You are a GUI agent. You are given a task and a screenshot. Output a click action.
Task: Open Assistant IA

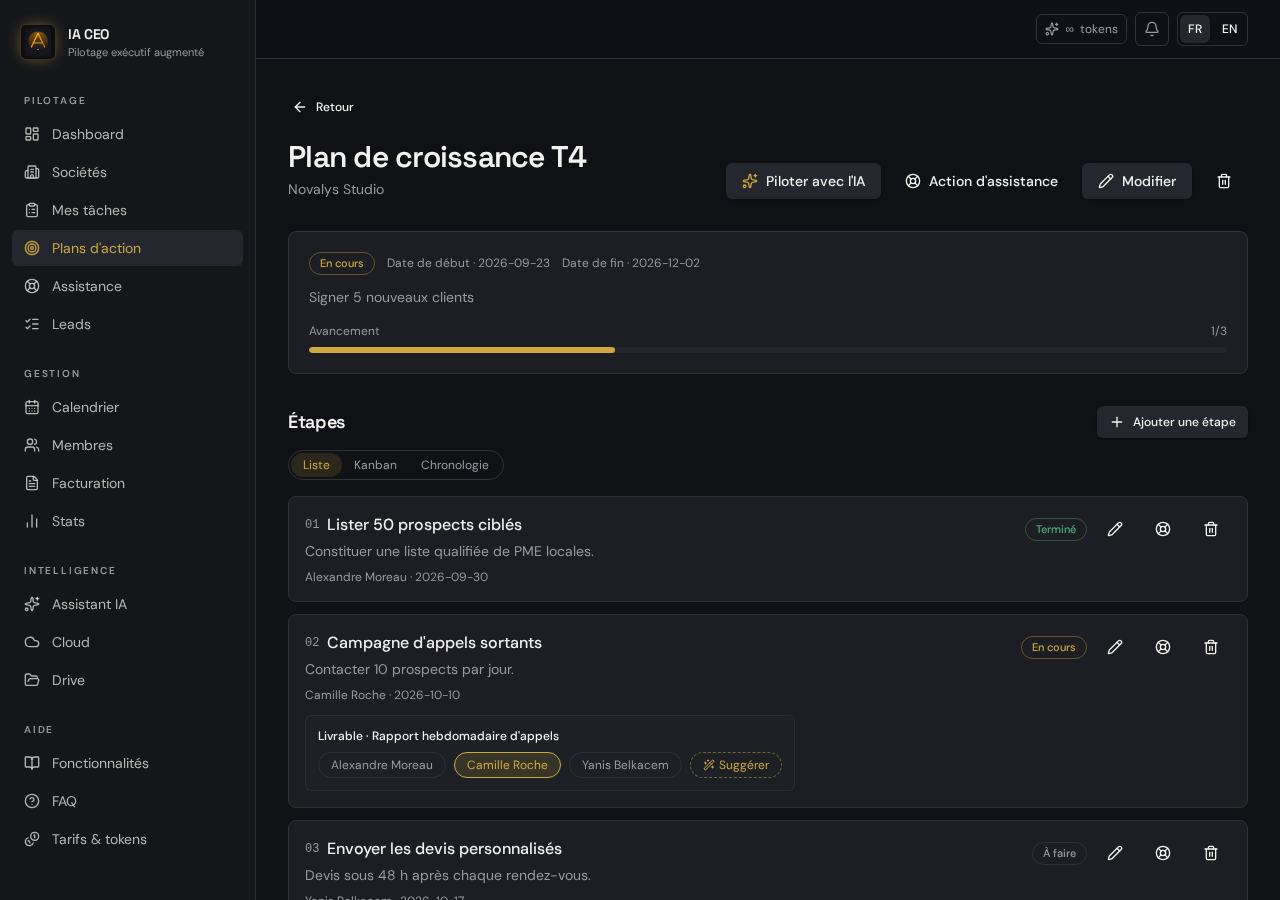(x=127, y=604)
